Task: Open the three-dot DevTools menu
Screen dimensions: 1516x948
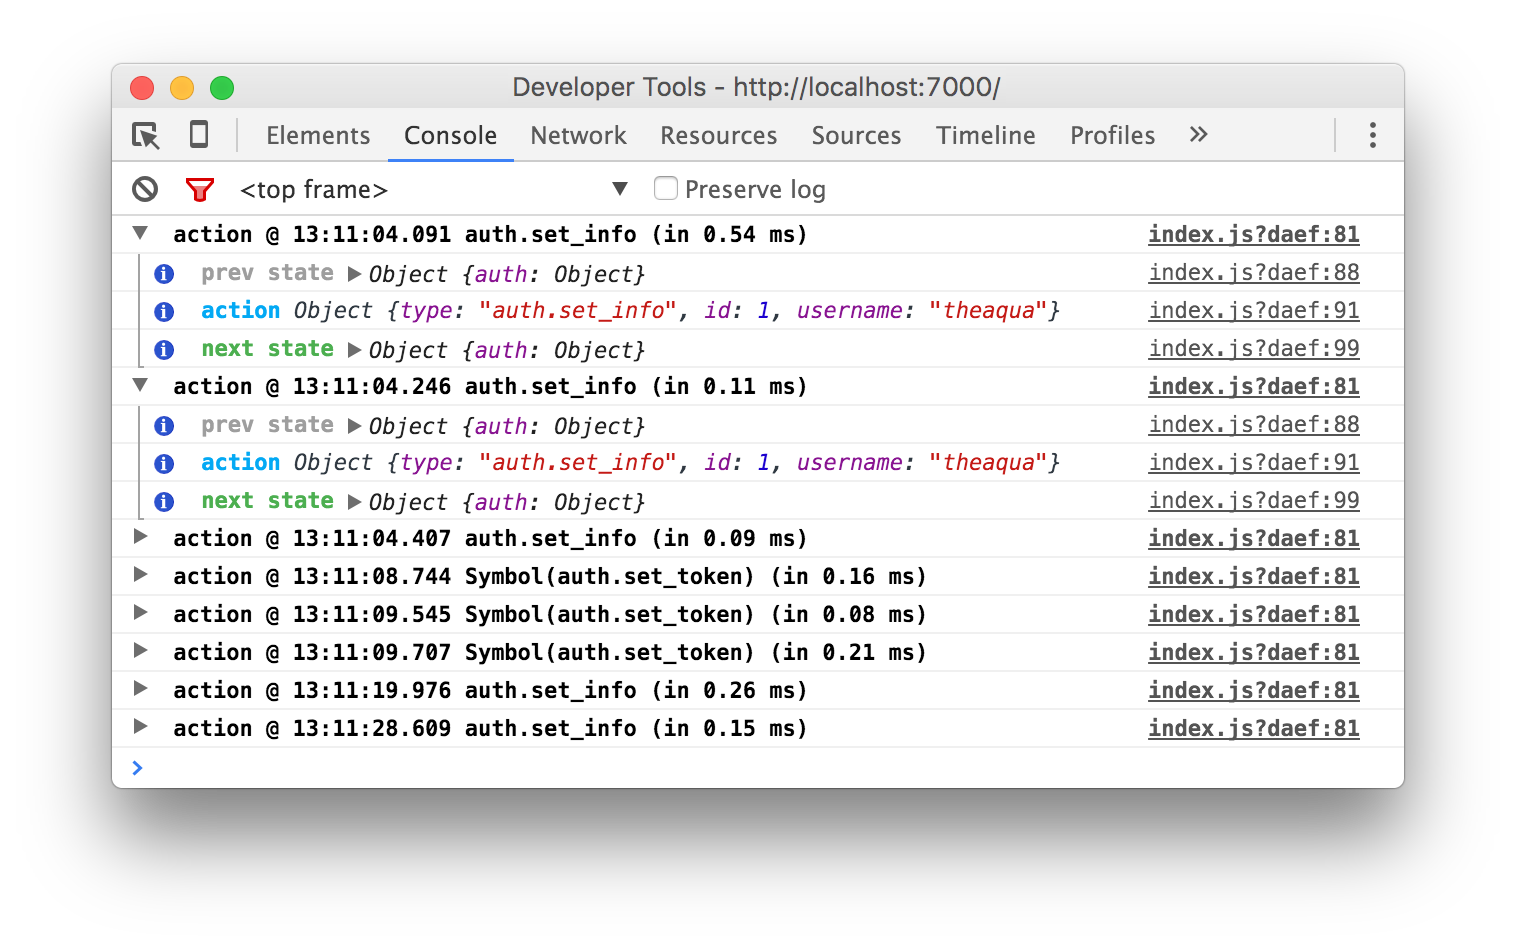Action: tap(1372, 135)
